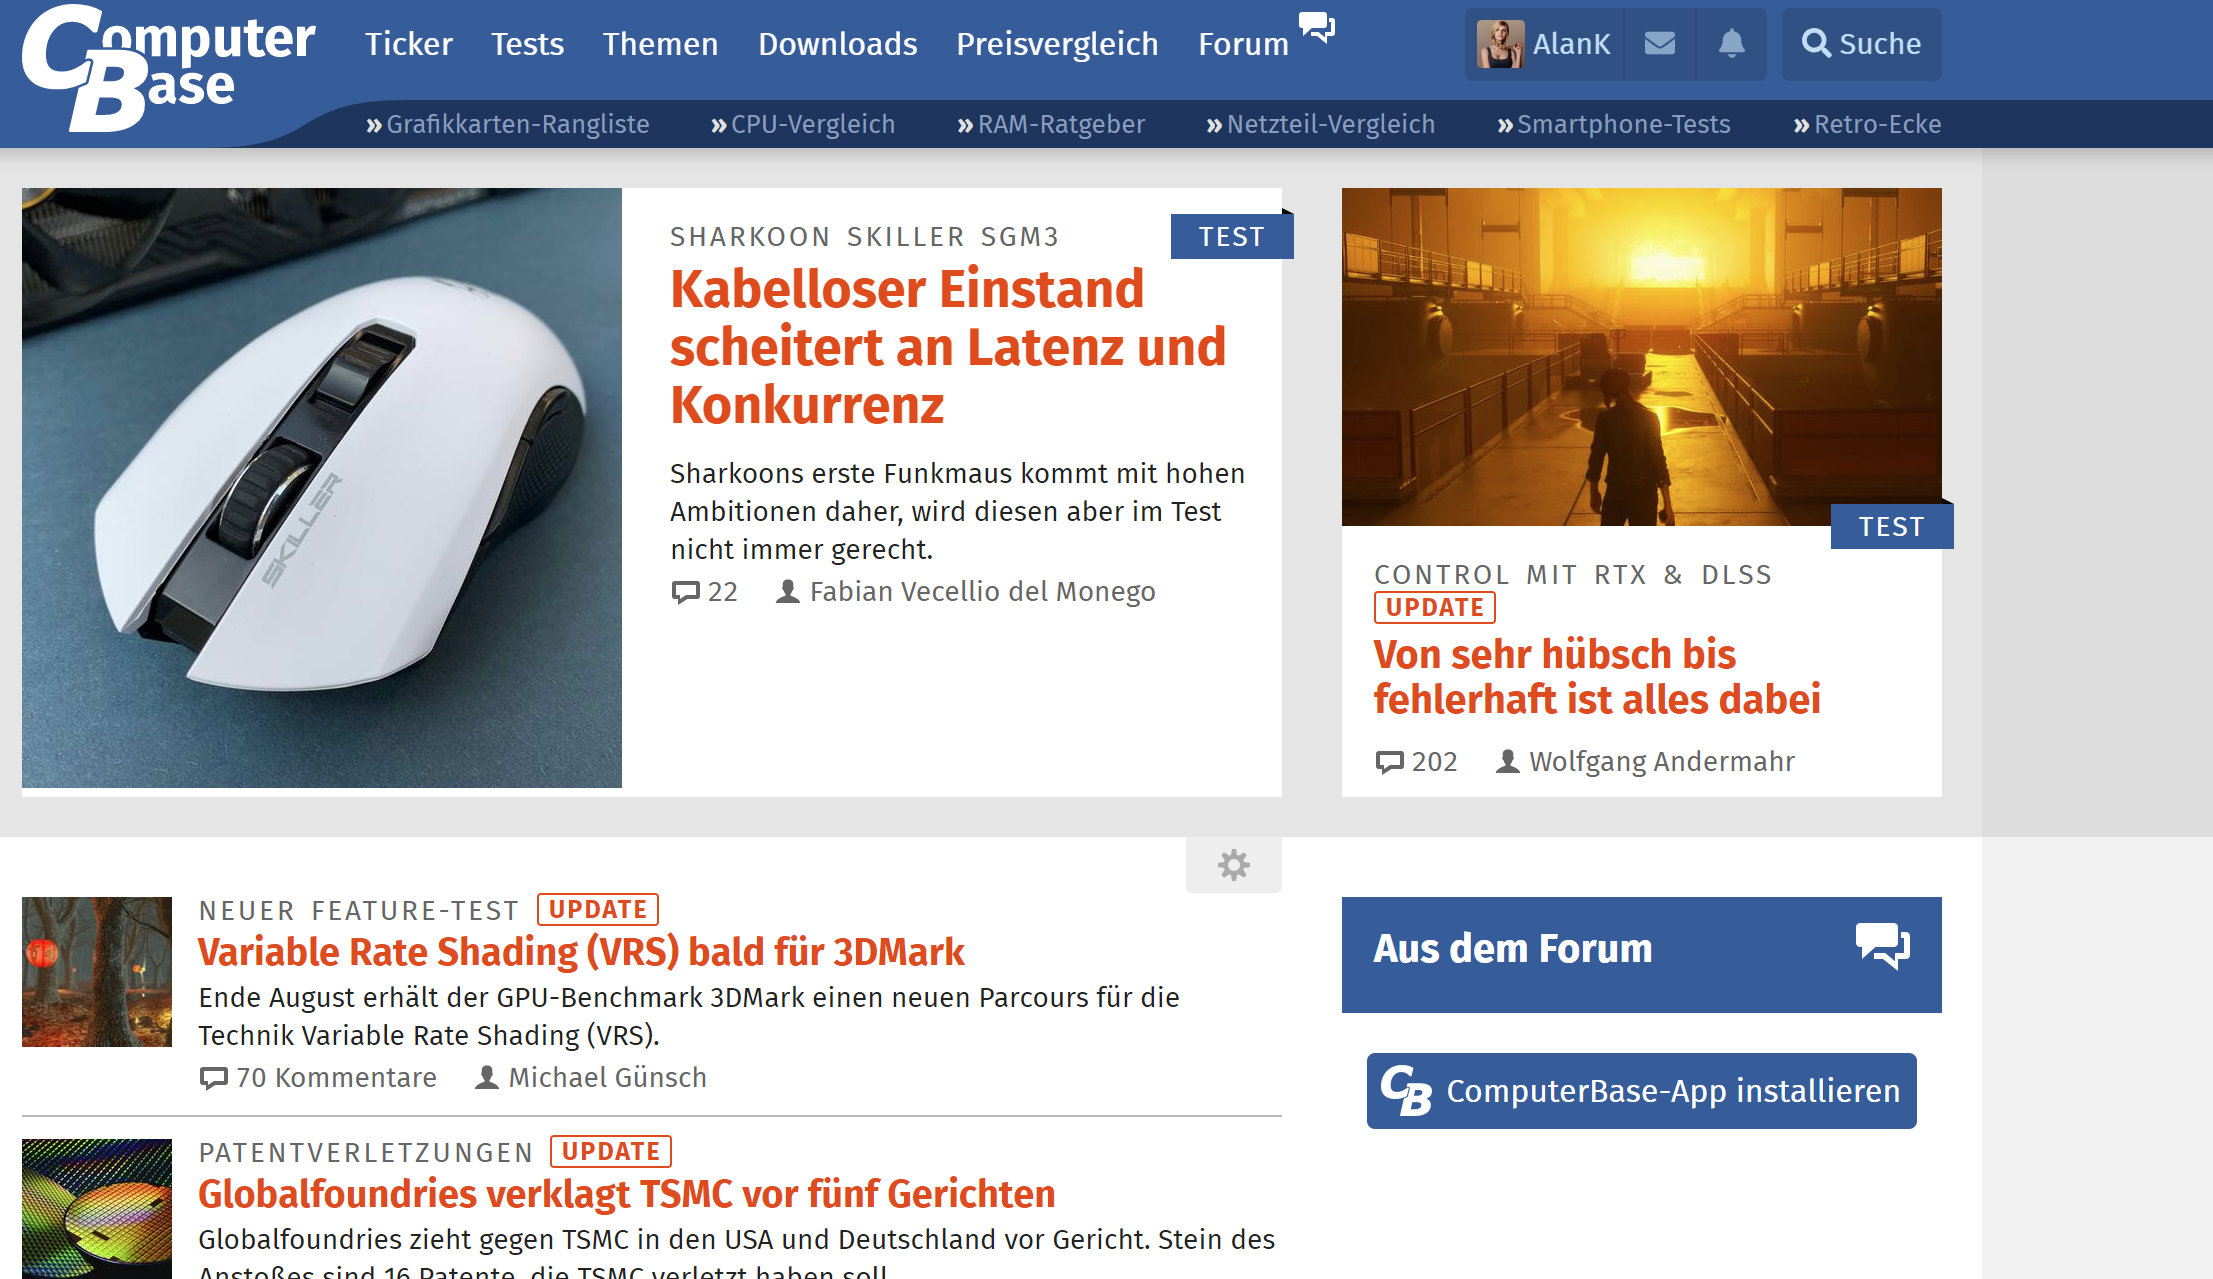Click the Sharkoon mouse article image
Screen dimensions: 2213x1279
pyautogui.click(x=322, y=488)
